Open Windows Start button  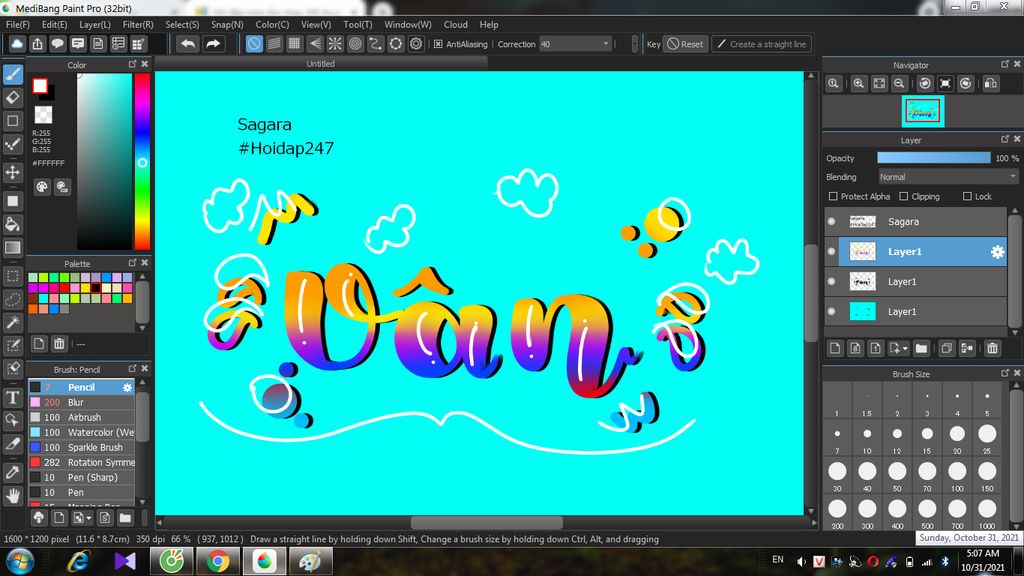coord(21,562)
